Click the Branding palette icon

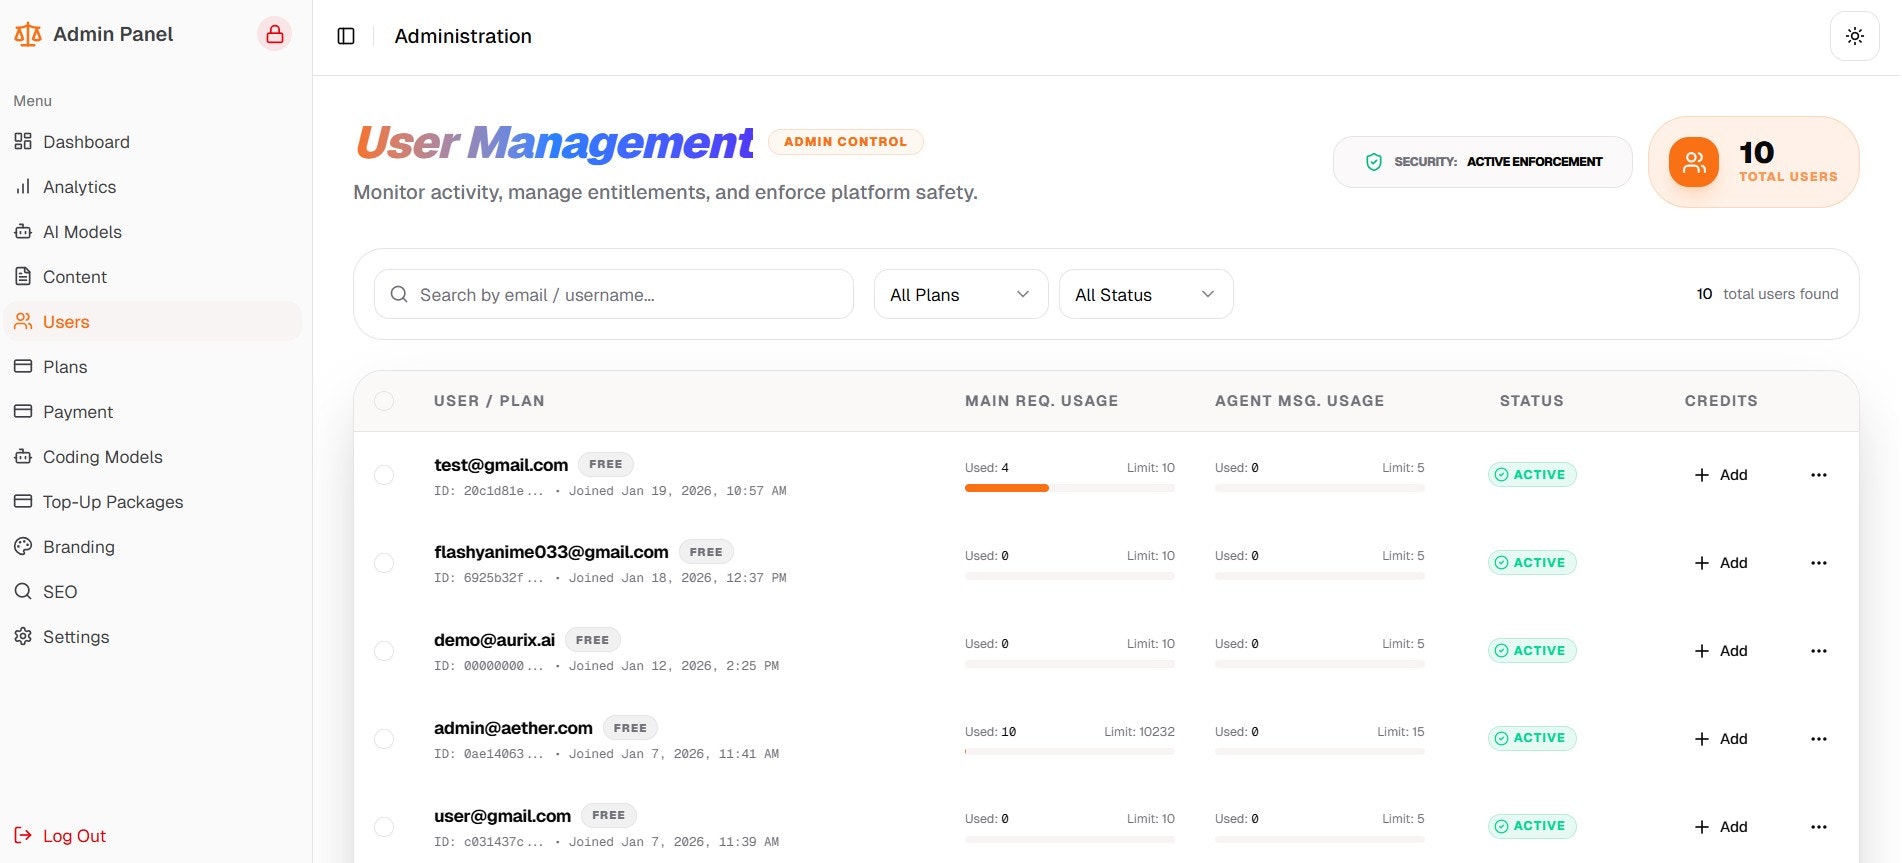click(23, 546)
